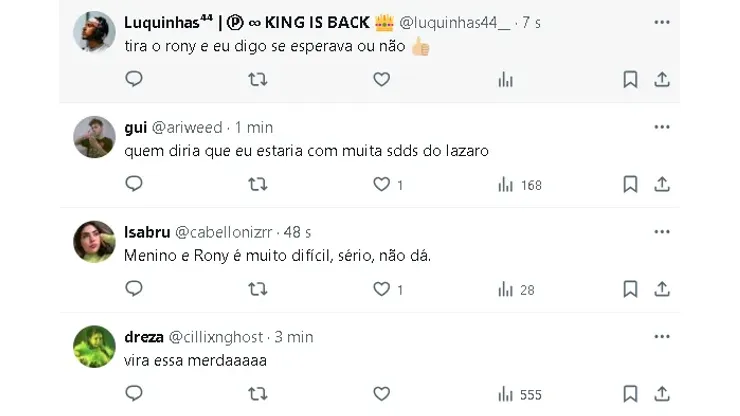Screen dimensions: 740x416
Task: Retweet Luquinhas44's post
Action: coord(257,79)
